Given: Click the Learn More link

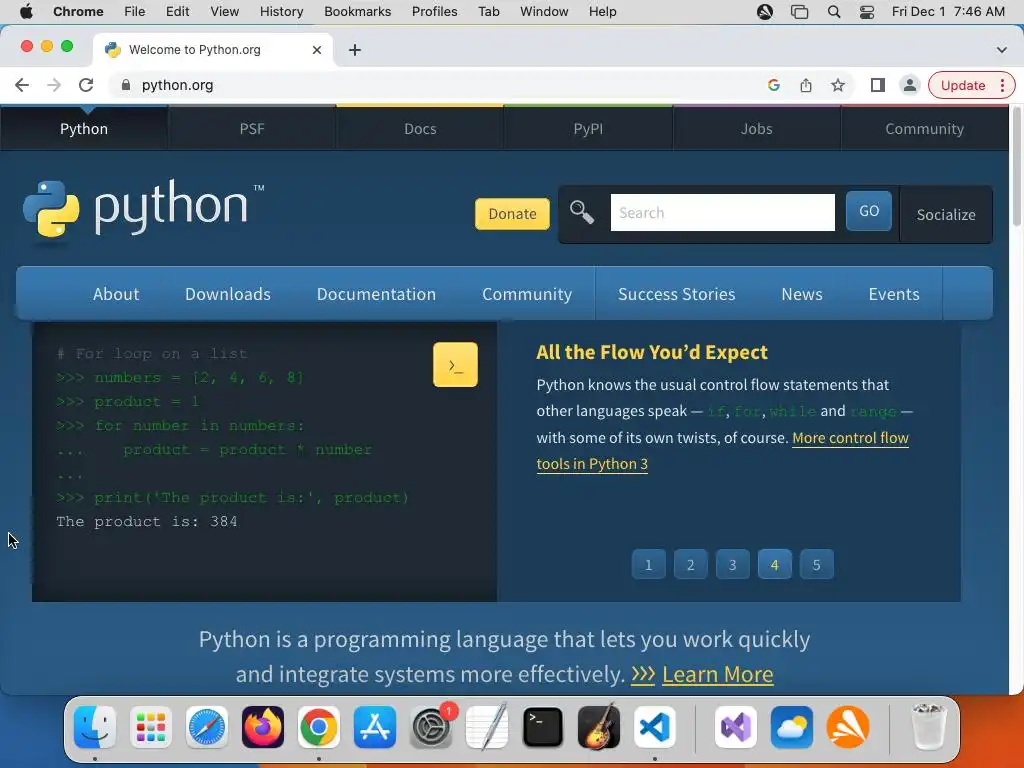Looking at the screenshot, I should [x=718, y=674].
